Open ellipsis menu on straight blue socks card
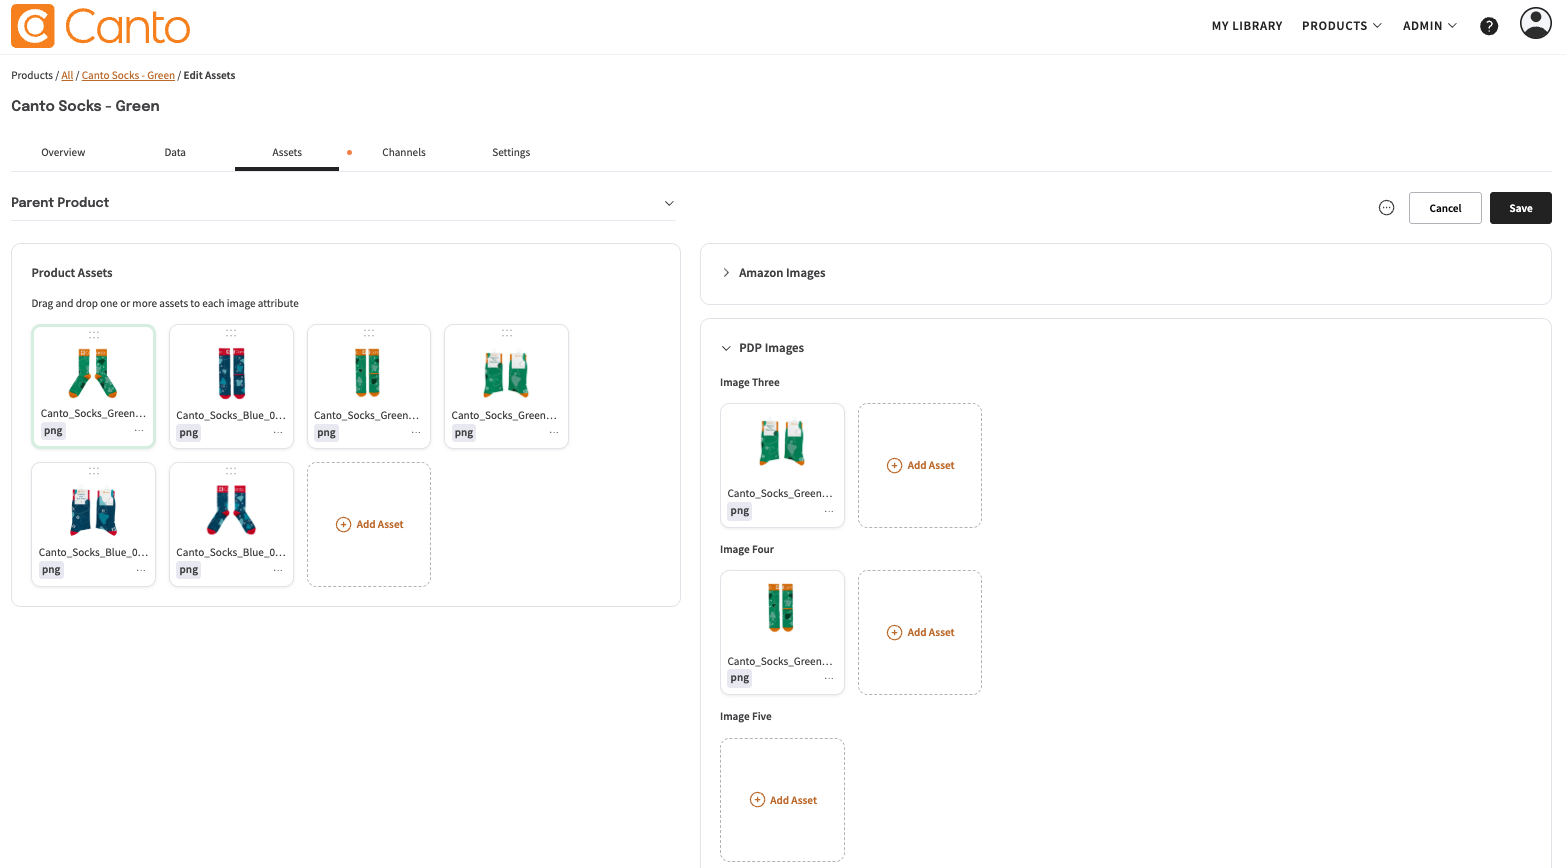 tap(278, 433)
